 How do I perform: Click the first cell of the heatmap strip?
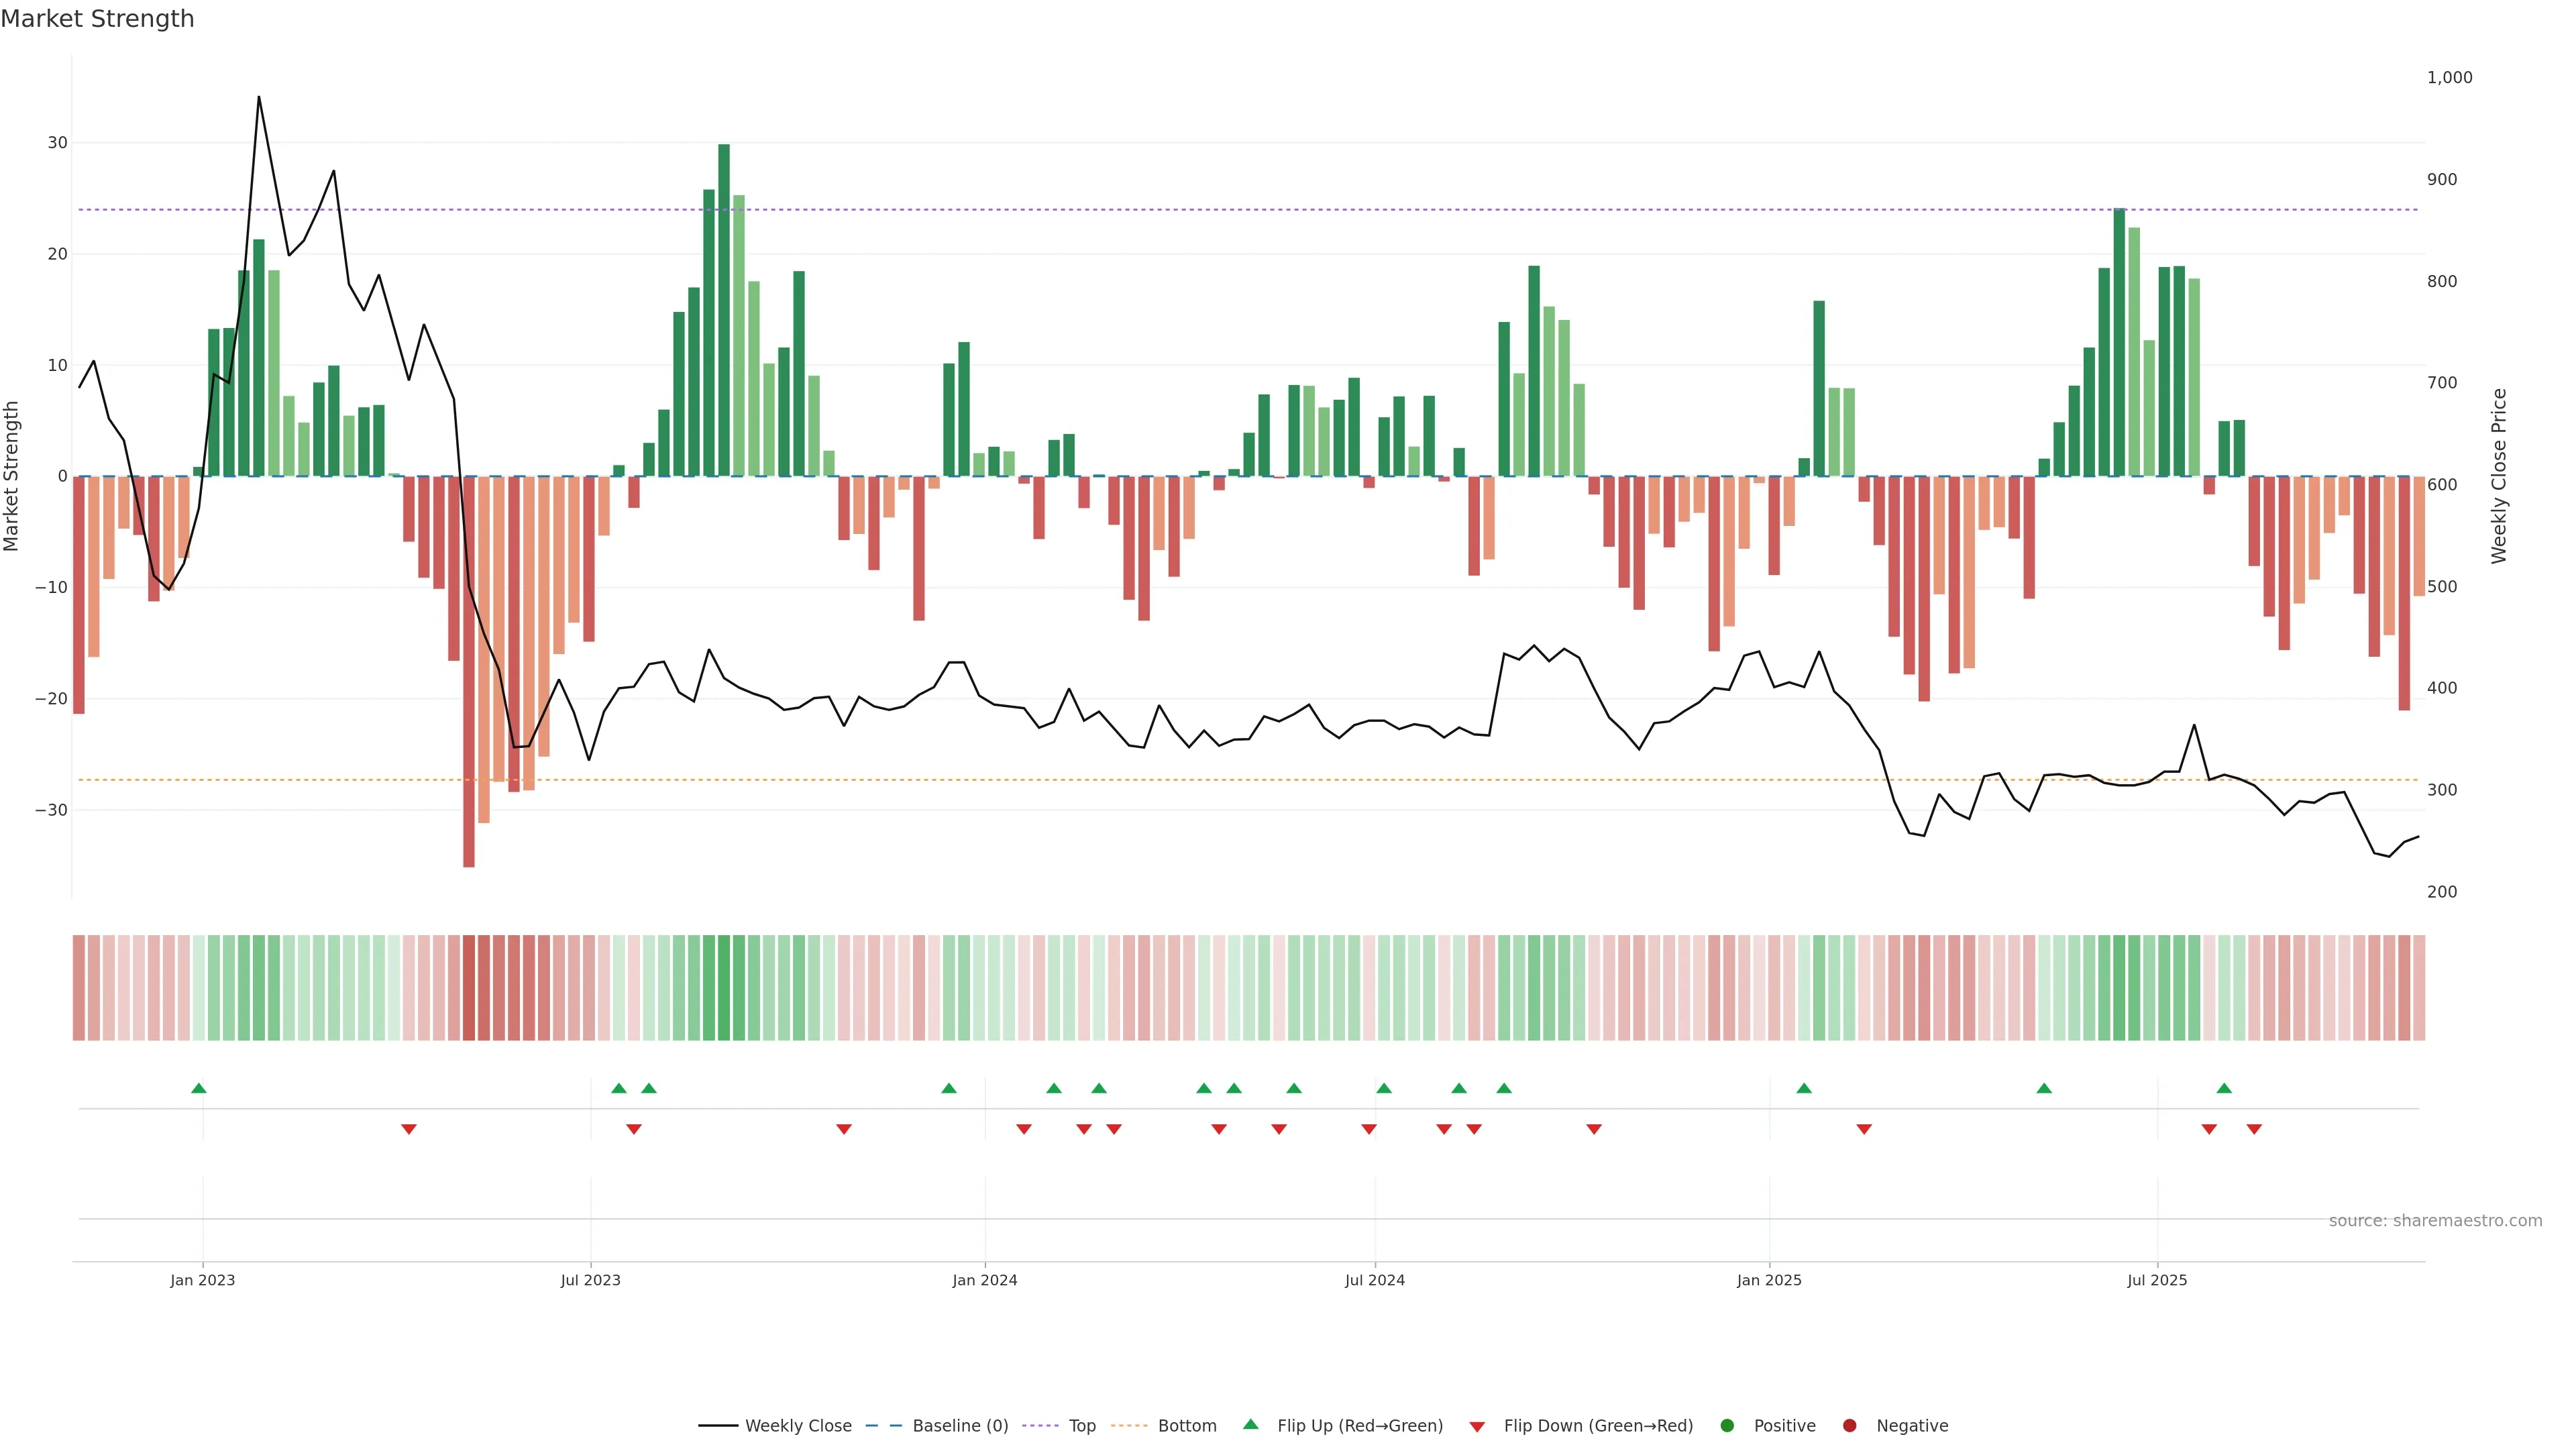pos(79,988)
